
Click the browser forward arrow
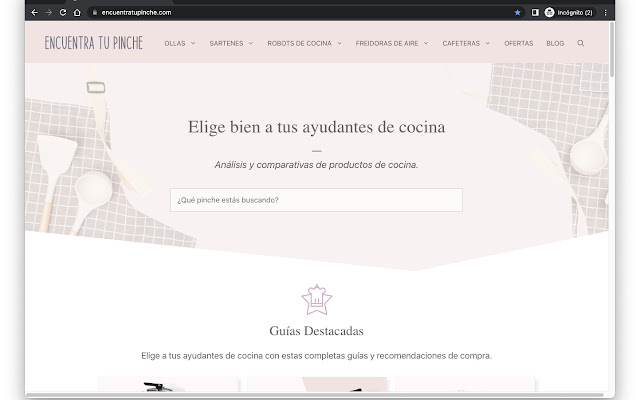point(49,13)
